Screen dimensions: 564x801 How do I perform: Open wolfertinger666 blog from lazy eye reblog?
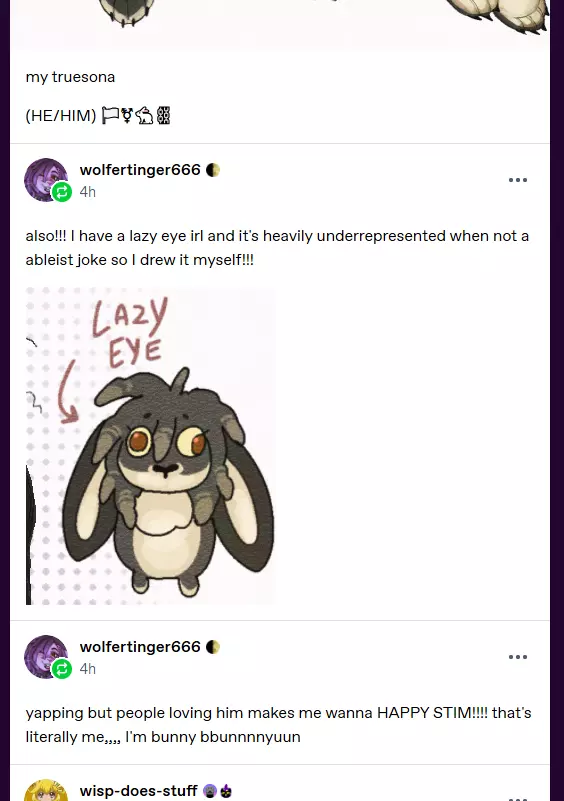(140, 170)
